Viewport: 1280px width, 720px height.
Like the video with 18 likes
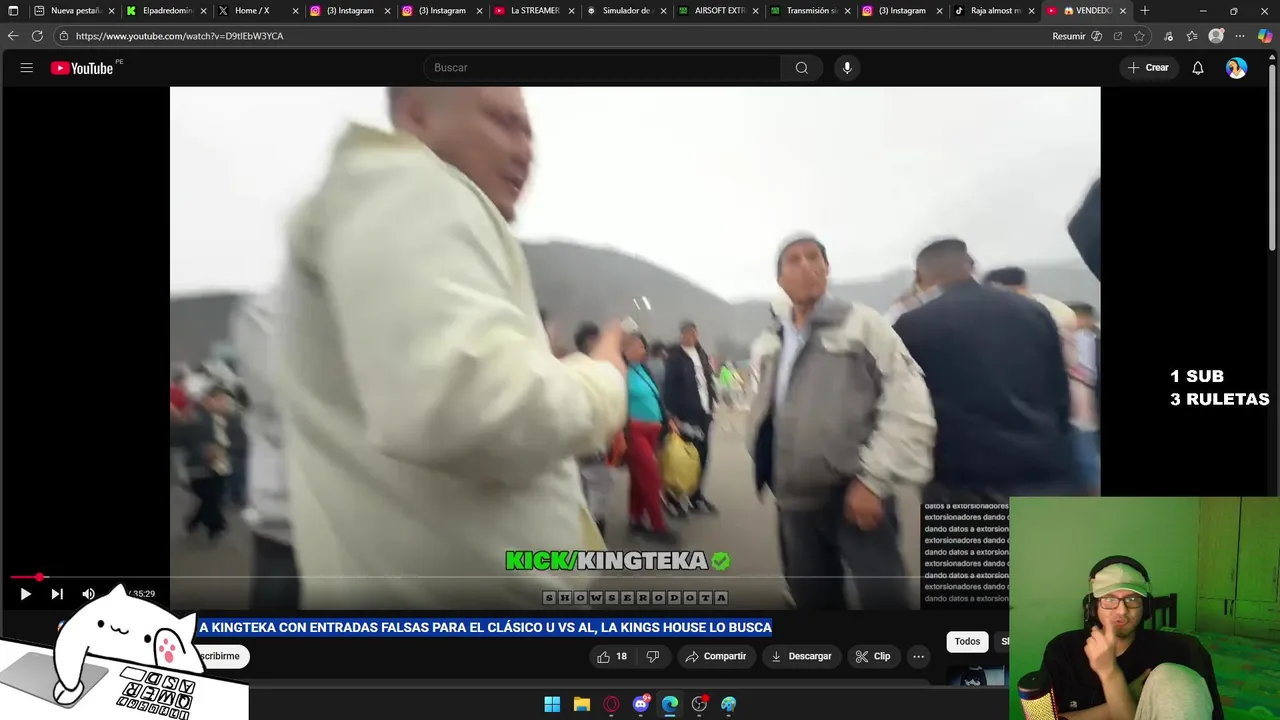pos(611,656)
